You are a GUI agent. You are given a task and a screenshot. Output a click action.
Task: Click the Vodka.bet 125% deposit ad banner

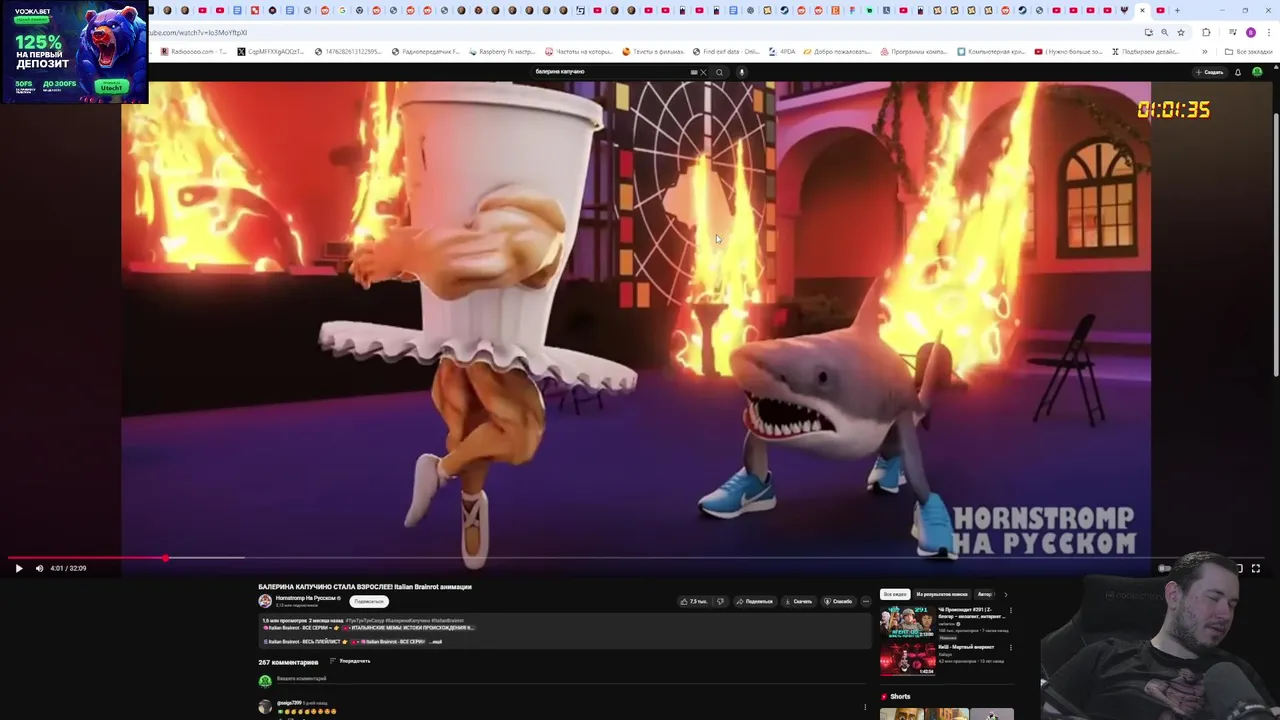tap(74, 52)
